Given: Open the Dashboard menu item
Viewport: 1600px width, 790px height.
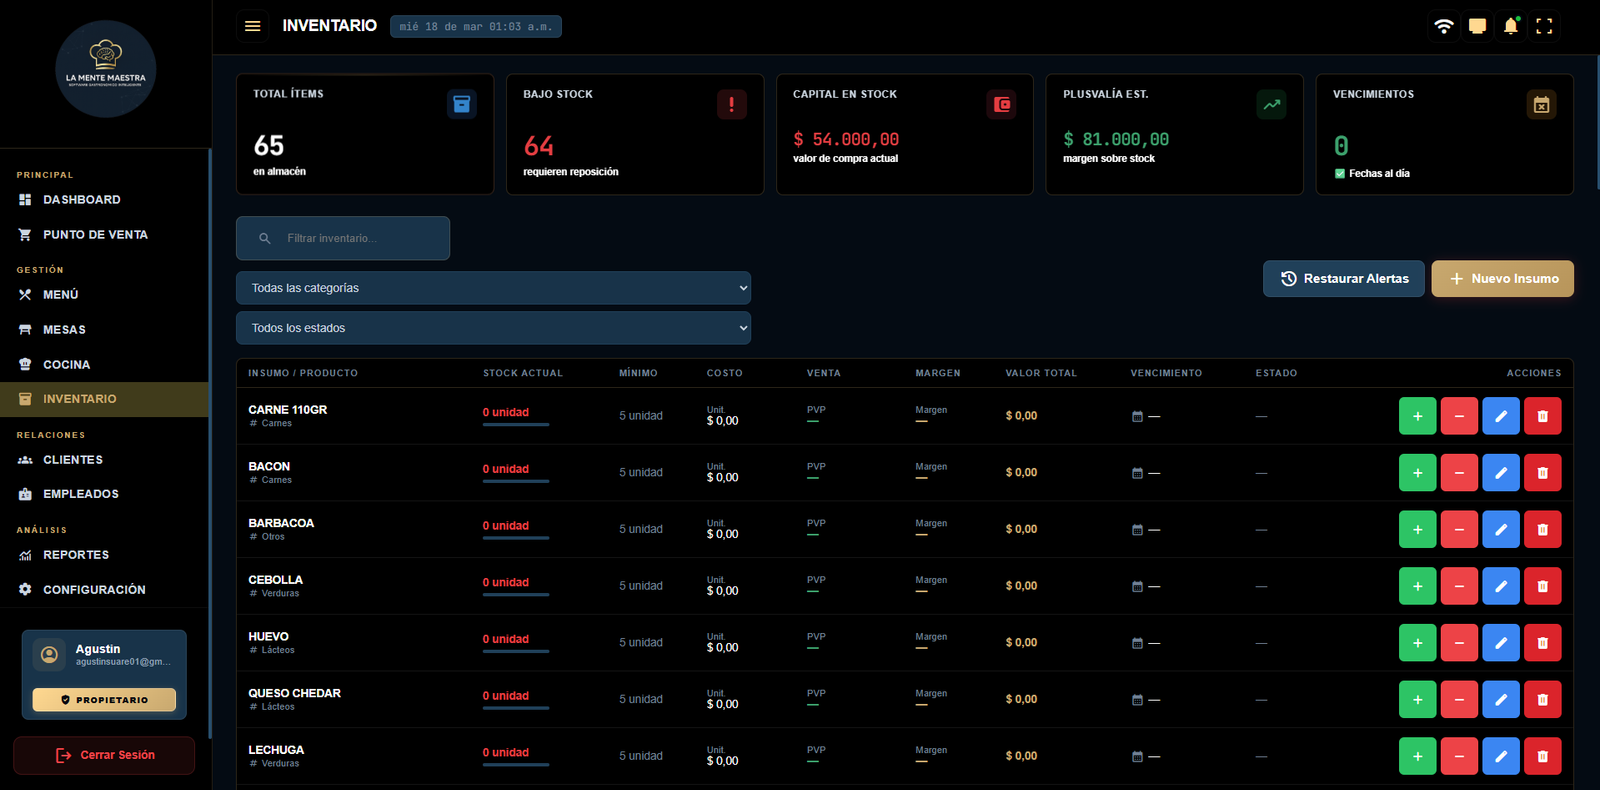Looking at the screenshot, I should coord(81,200).
